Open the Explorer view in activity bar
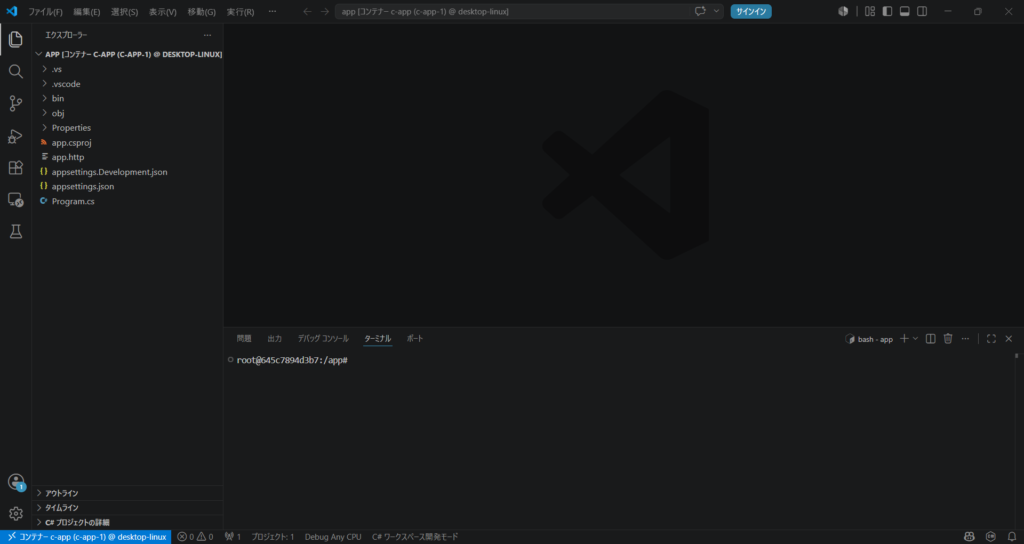The width and height of the screenshot is (1024, 544). coord(16,40)
